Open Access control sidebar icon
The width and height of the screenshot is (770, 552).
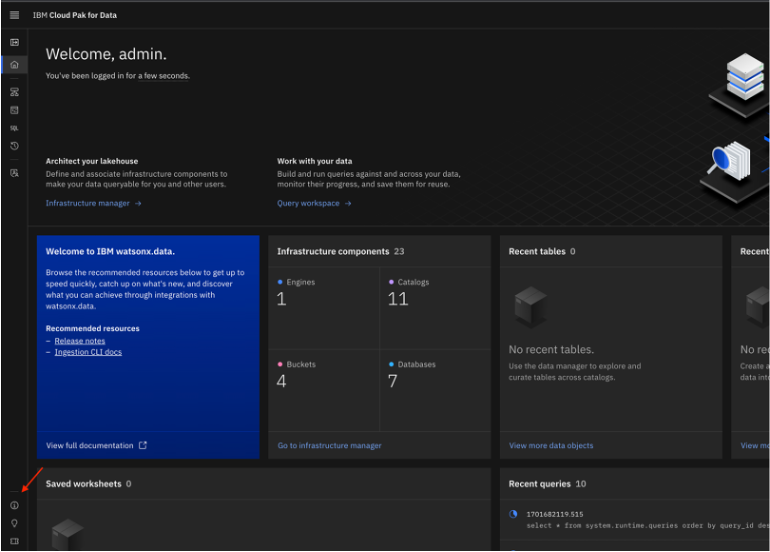(x=14, y=173)
